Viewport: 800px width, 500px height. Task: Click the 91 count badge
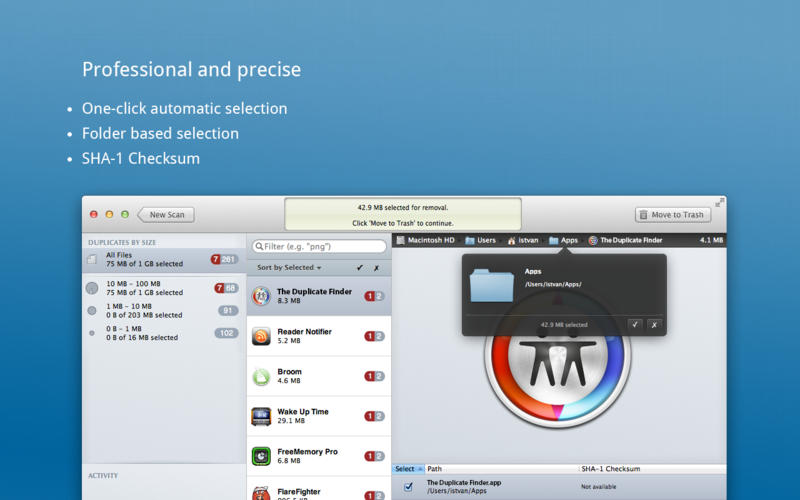(x=228, y=310)
